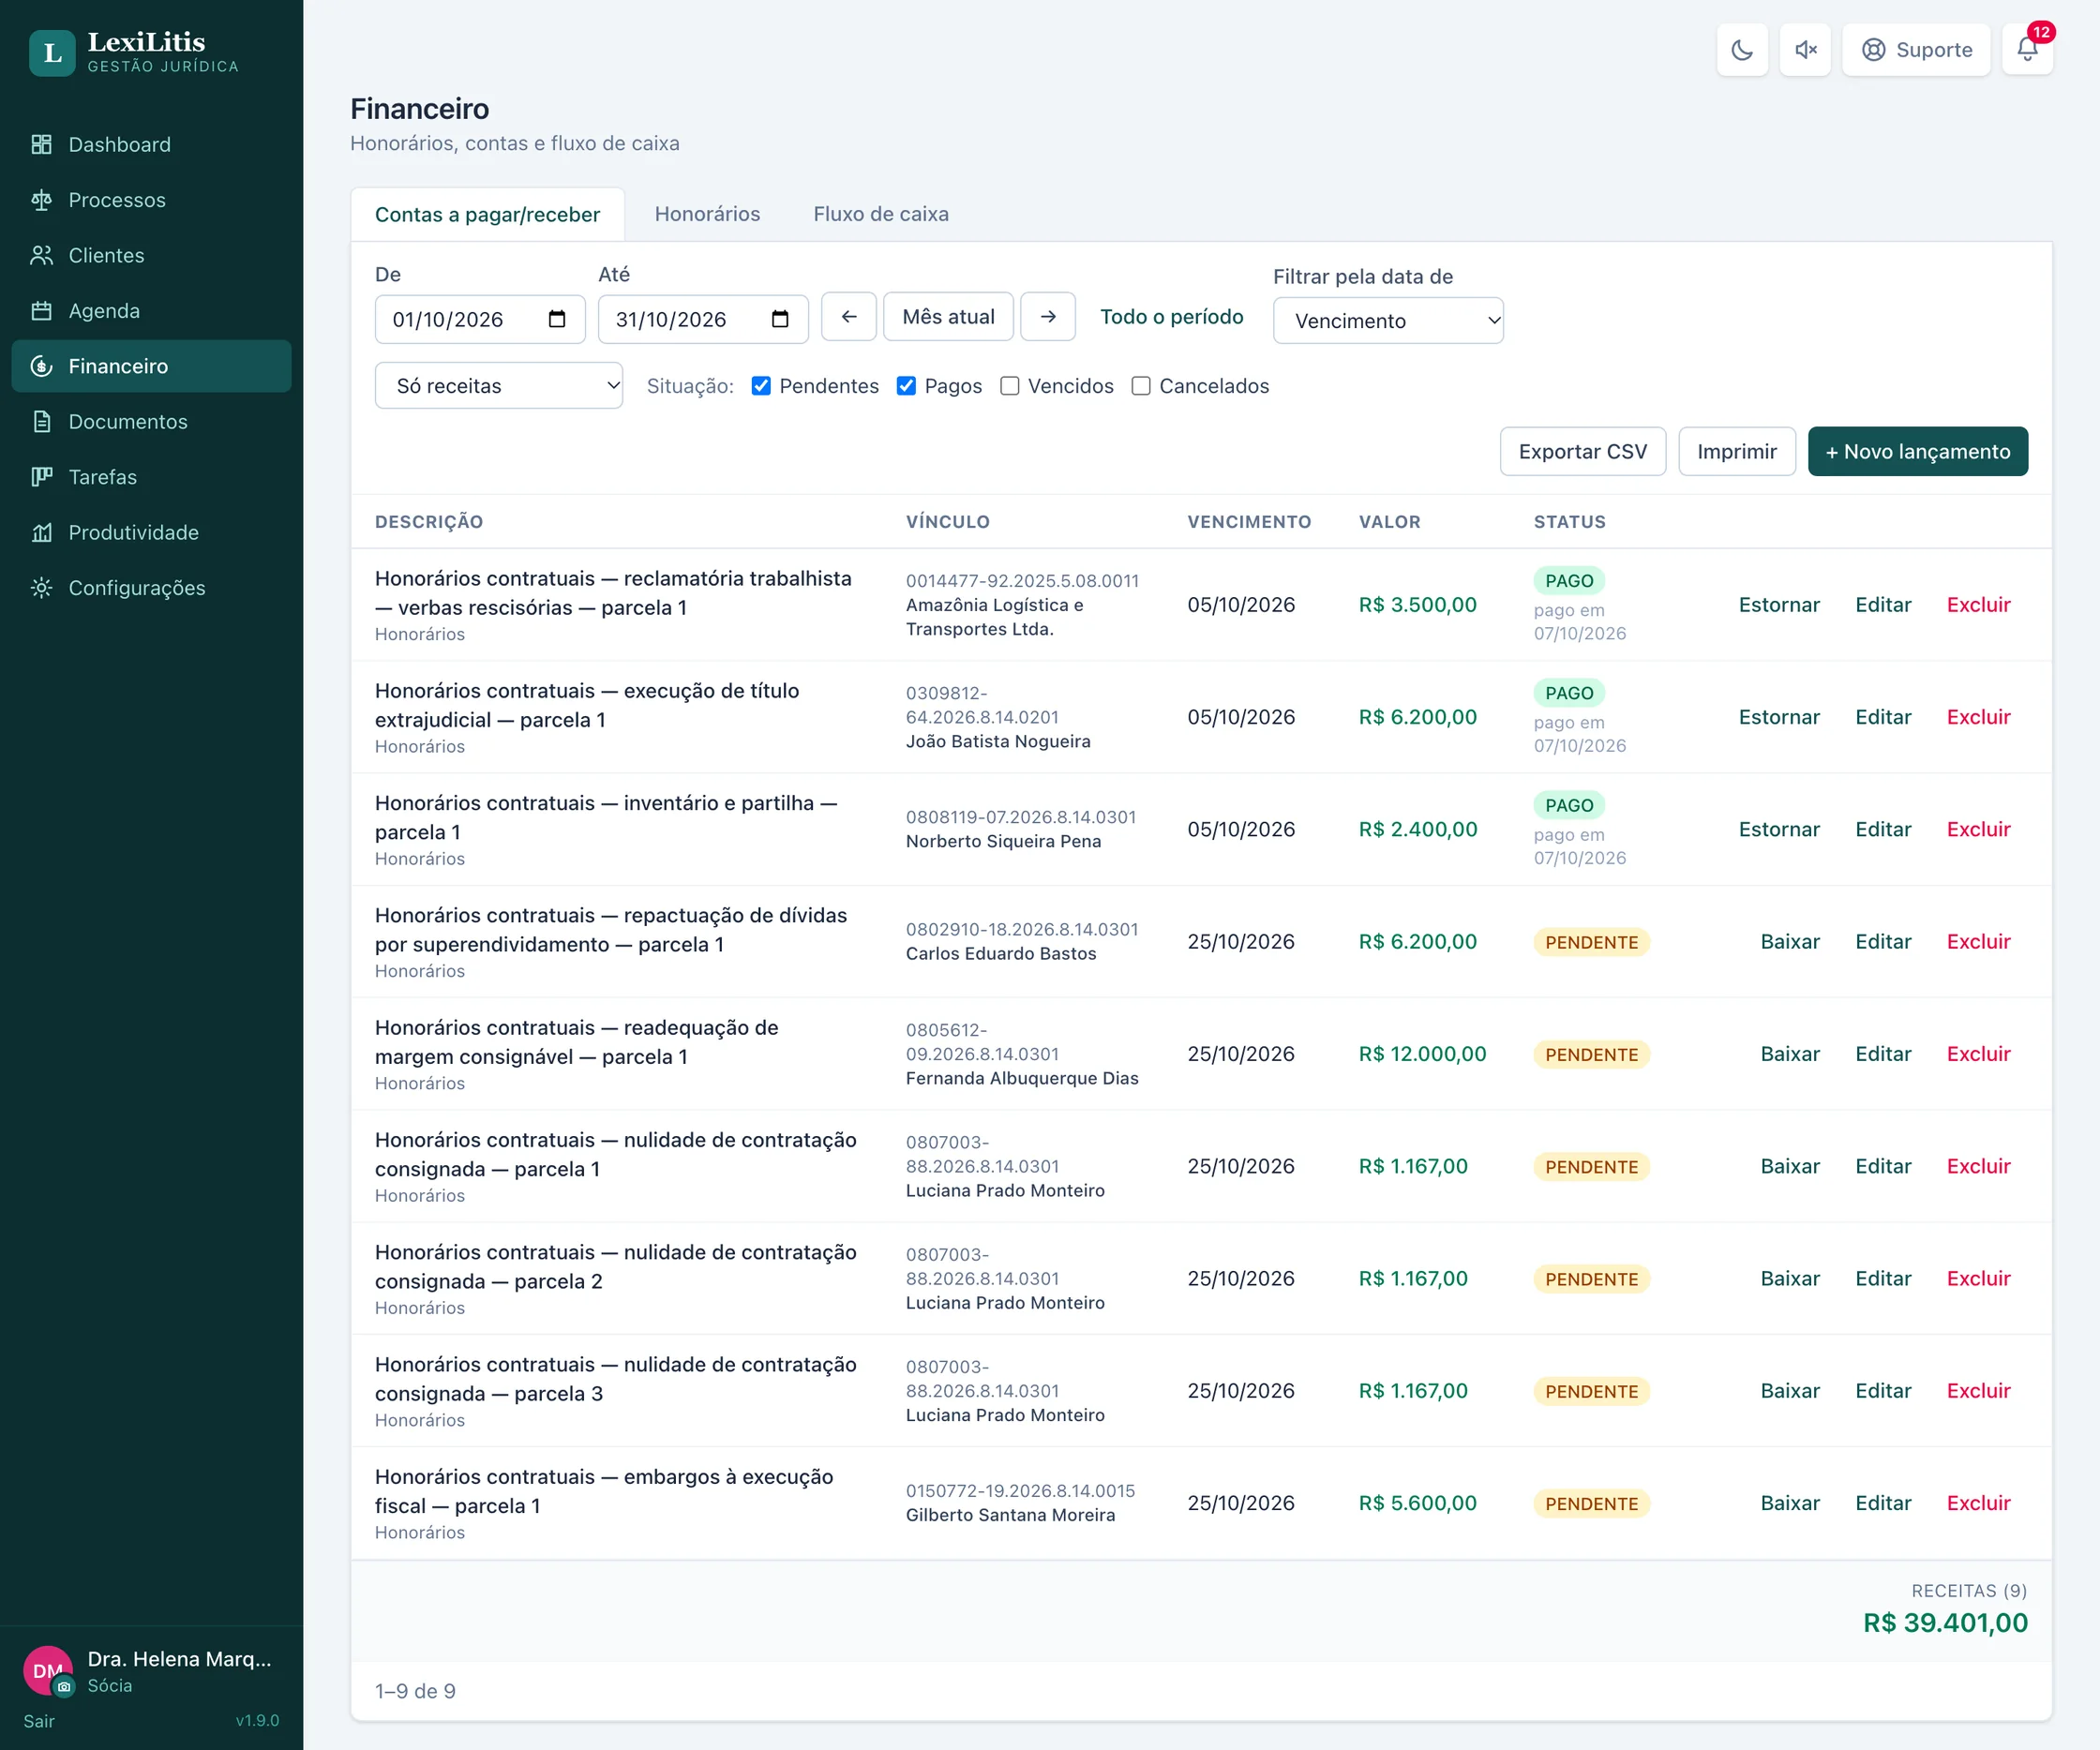Click Editar on Gilberto Santana Moreira row
The image size is (2100, 1750).
point(1883,1503)
